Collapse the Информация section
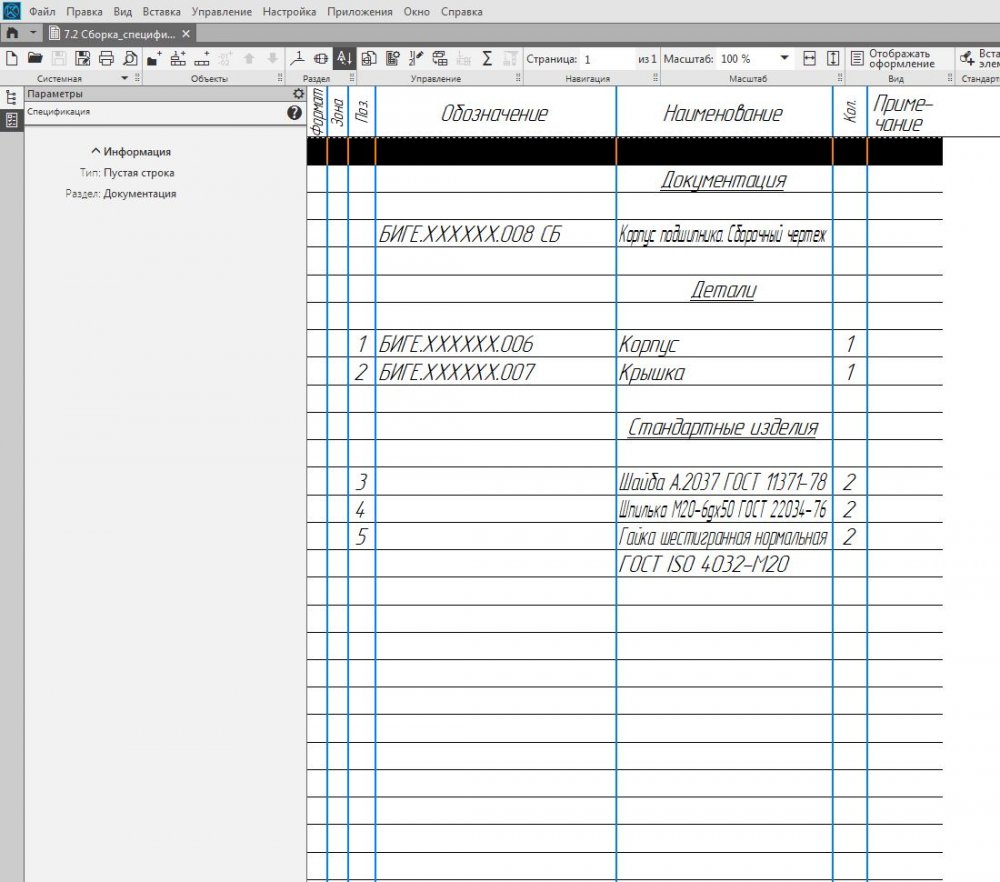 pyautogui.click(x=131, y=152)
